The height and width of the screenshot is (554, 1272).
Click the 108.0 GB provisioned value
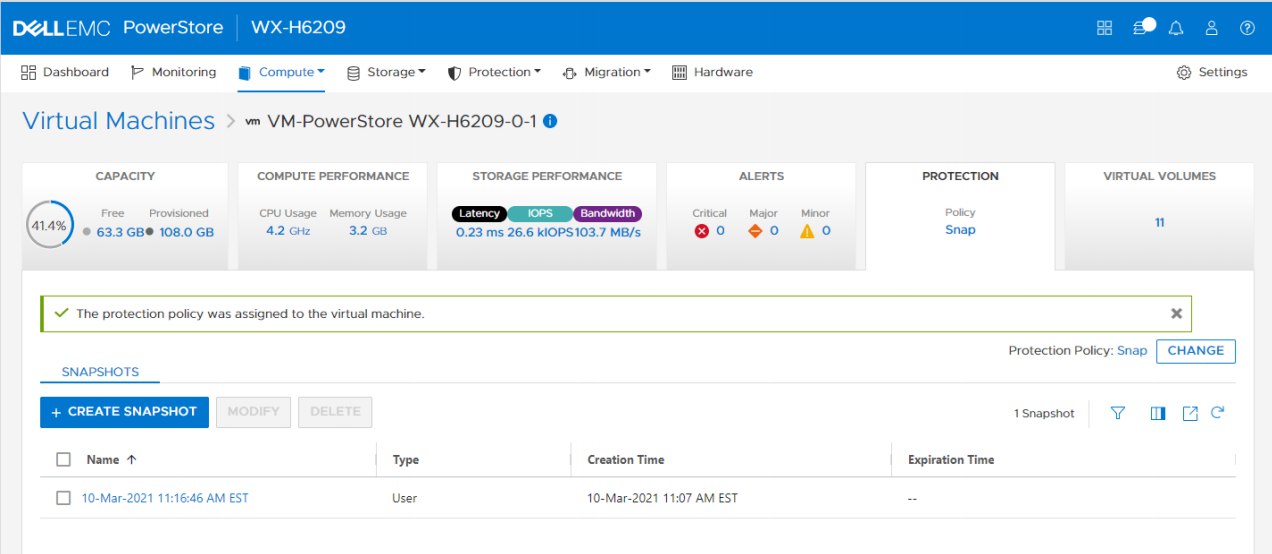pyautogui.click(x=186, y=232)
